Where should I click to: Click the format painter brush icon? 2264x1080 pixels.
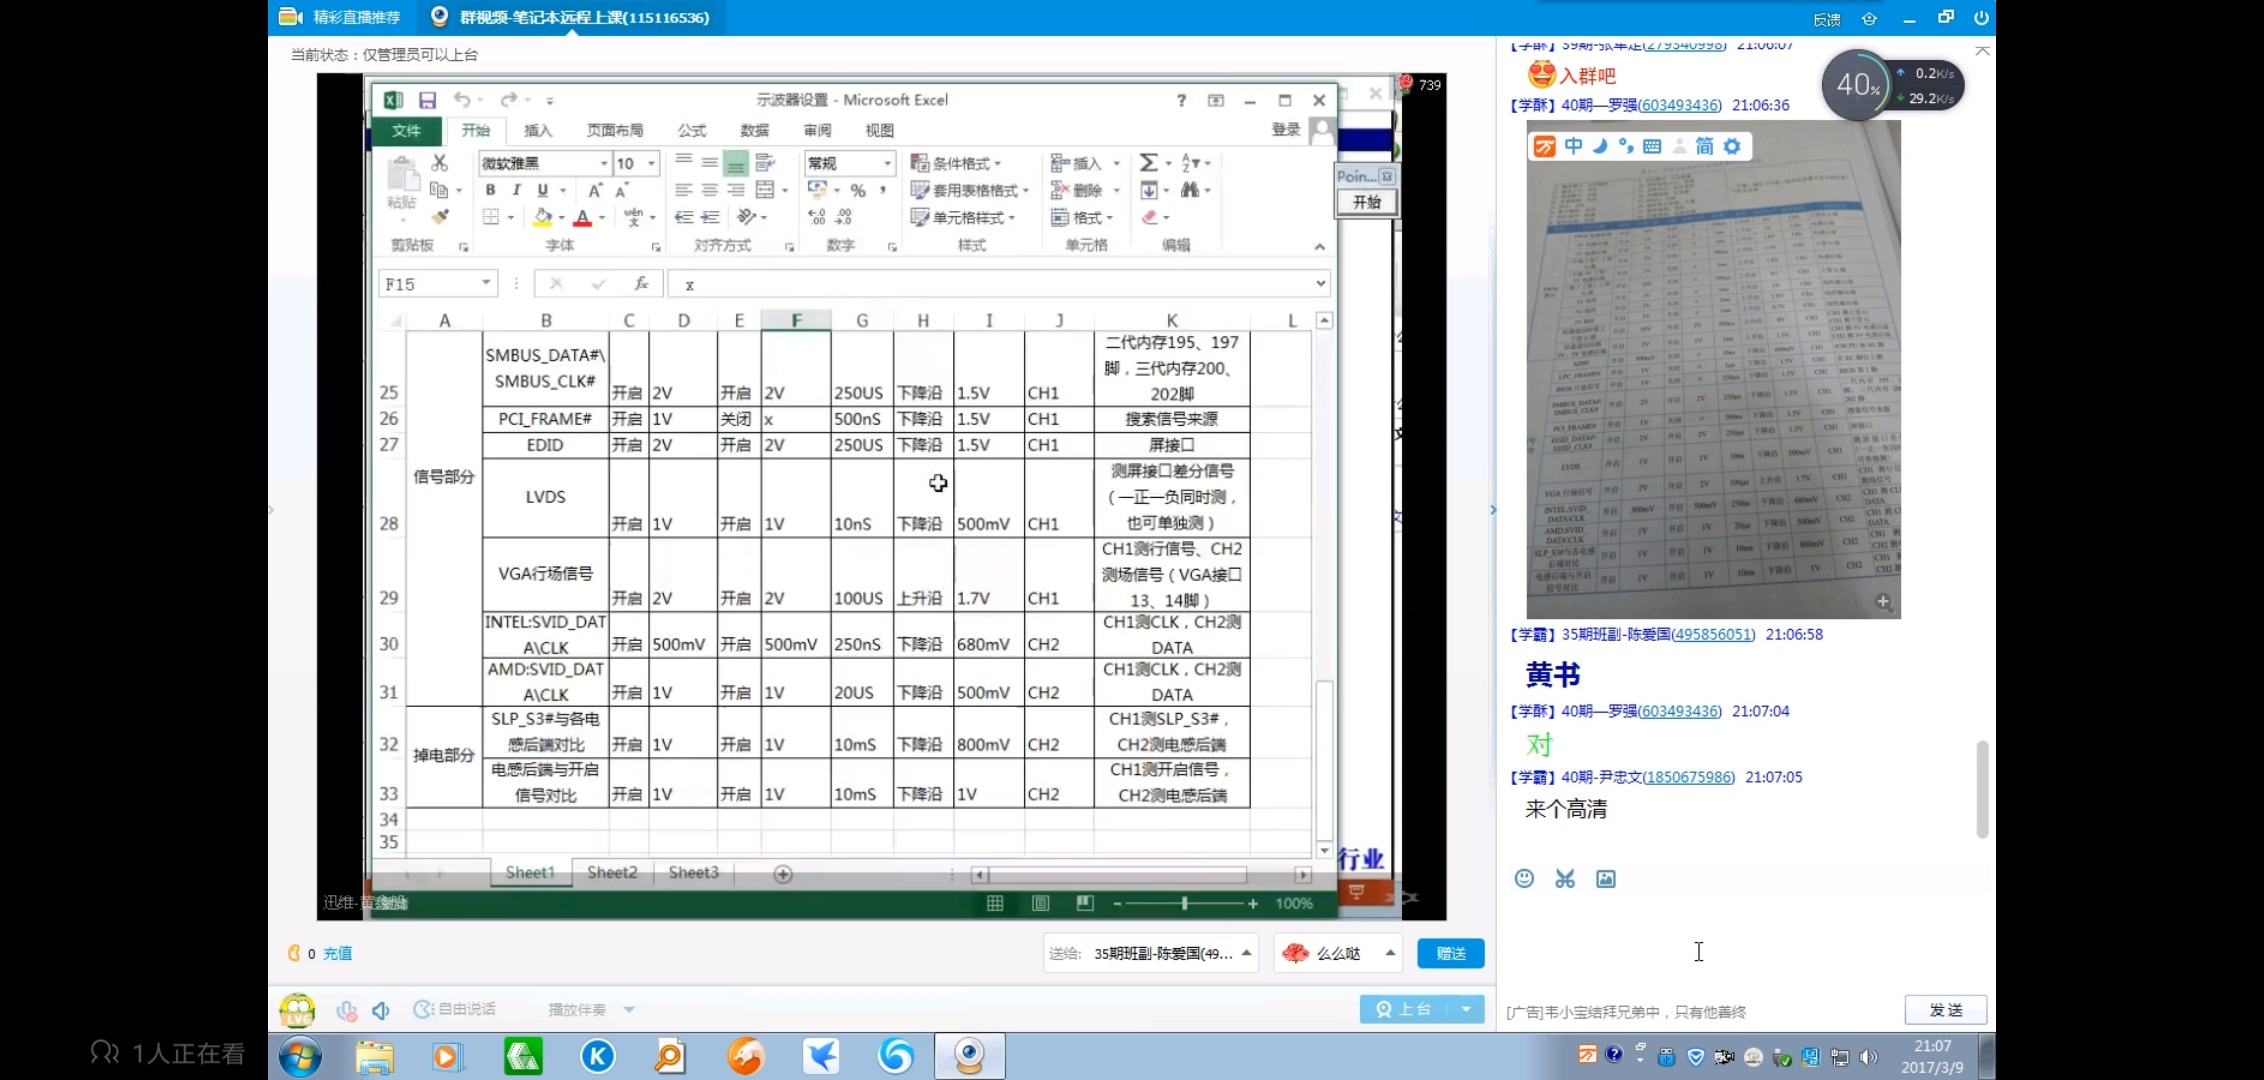tap(440, 216)
